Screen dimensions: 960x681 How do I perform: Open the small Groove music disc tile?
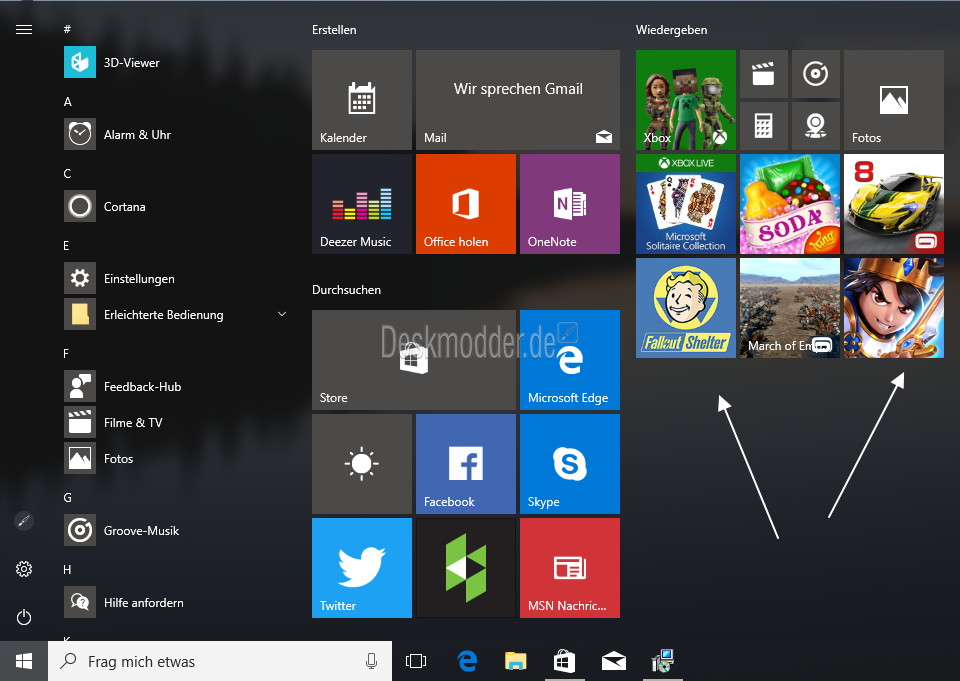(x=816, y=74)
